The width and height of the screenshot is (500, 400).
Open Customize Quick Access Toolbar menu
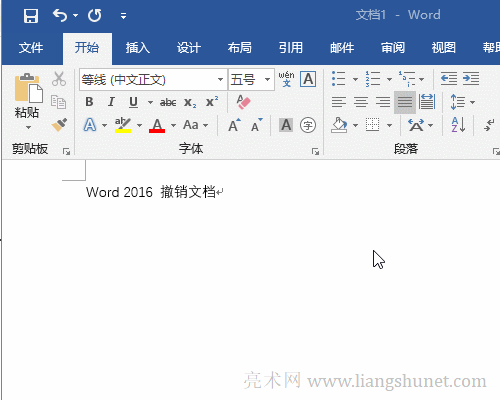pos(123,16)
